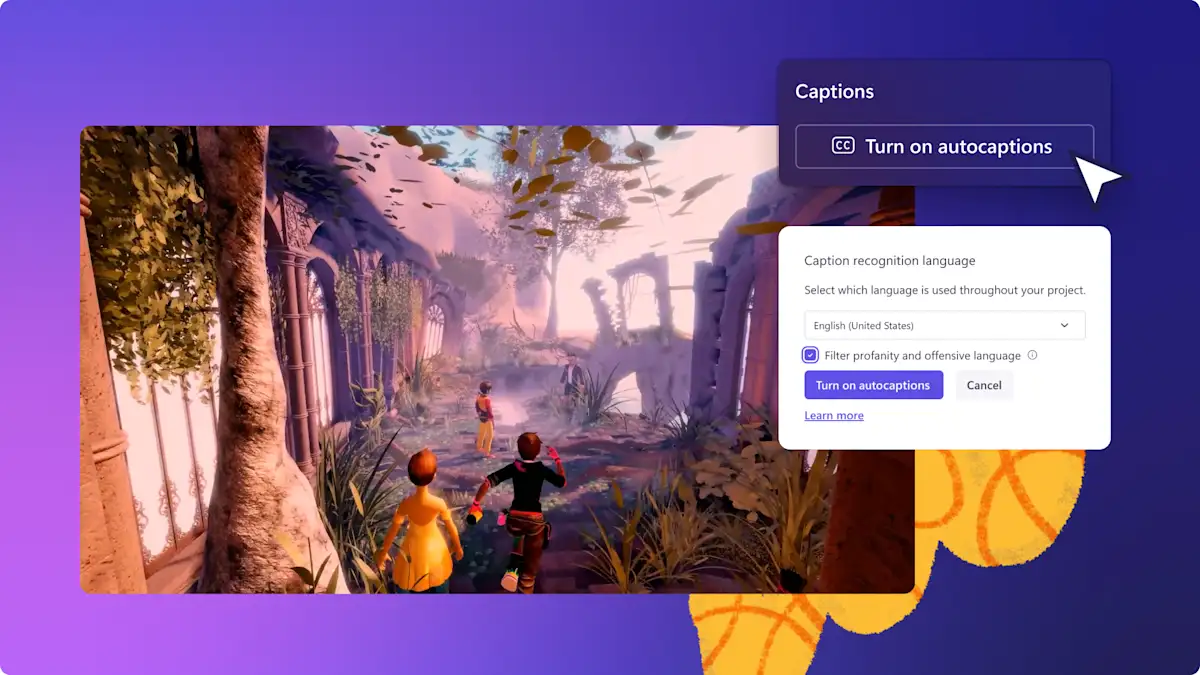Select the Captions panel header
Image resolution: width=1200 pixels, height=675 pixels.
pos(835,91)
